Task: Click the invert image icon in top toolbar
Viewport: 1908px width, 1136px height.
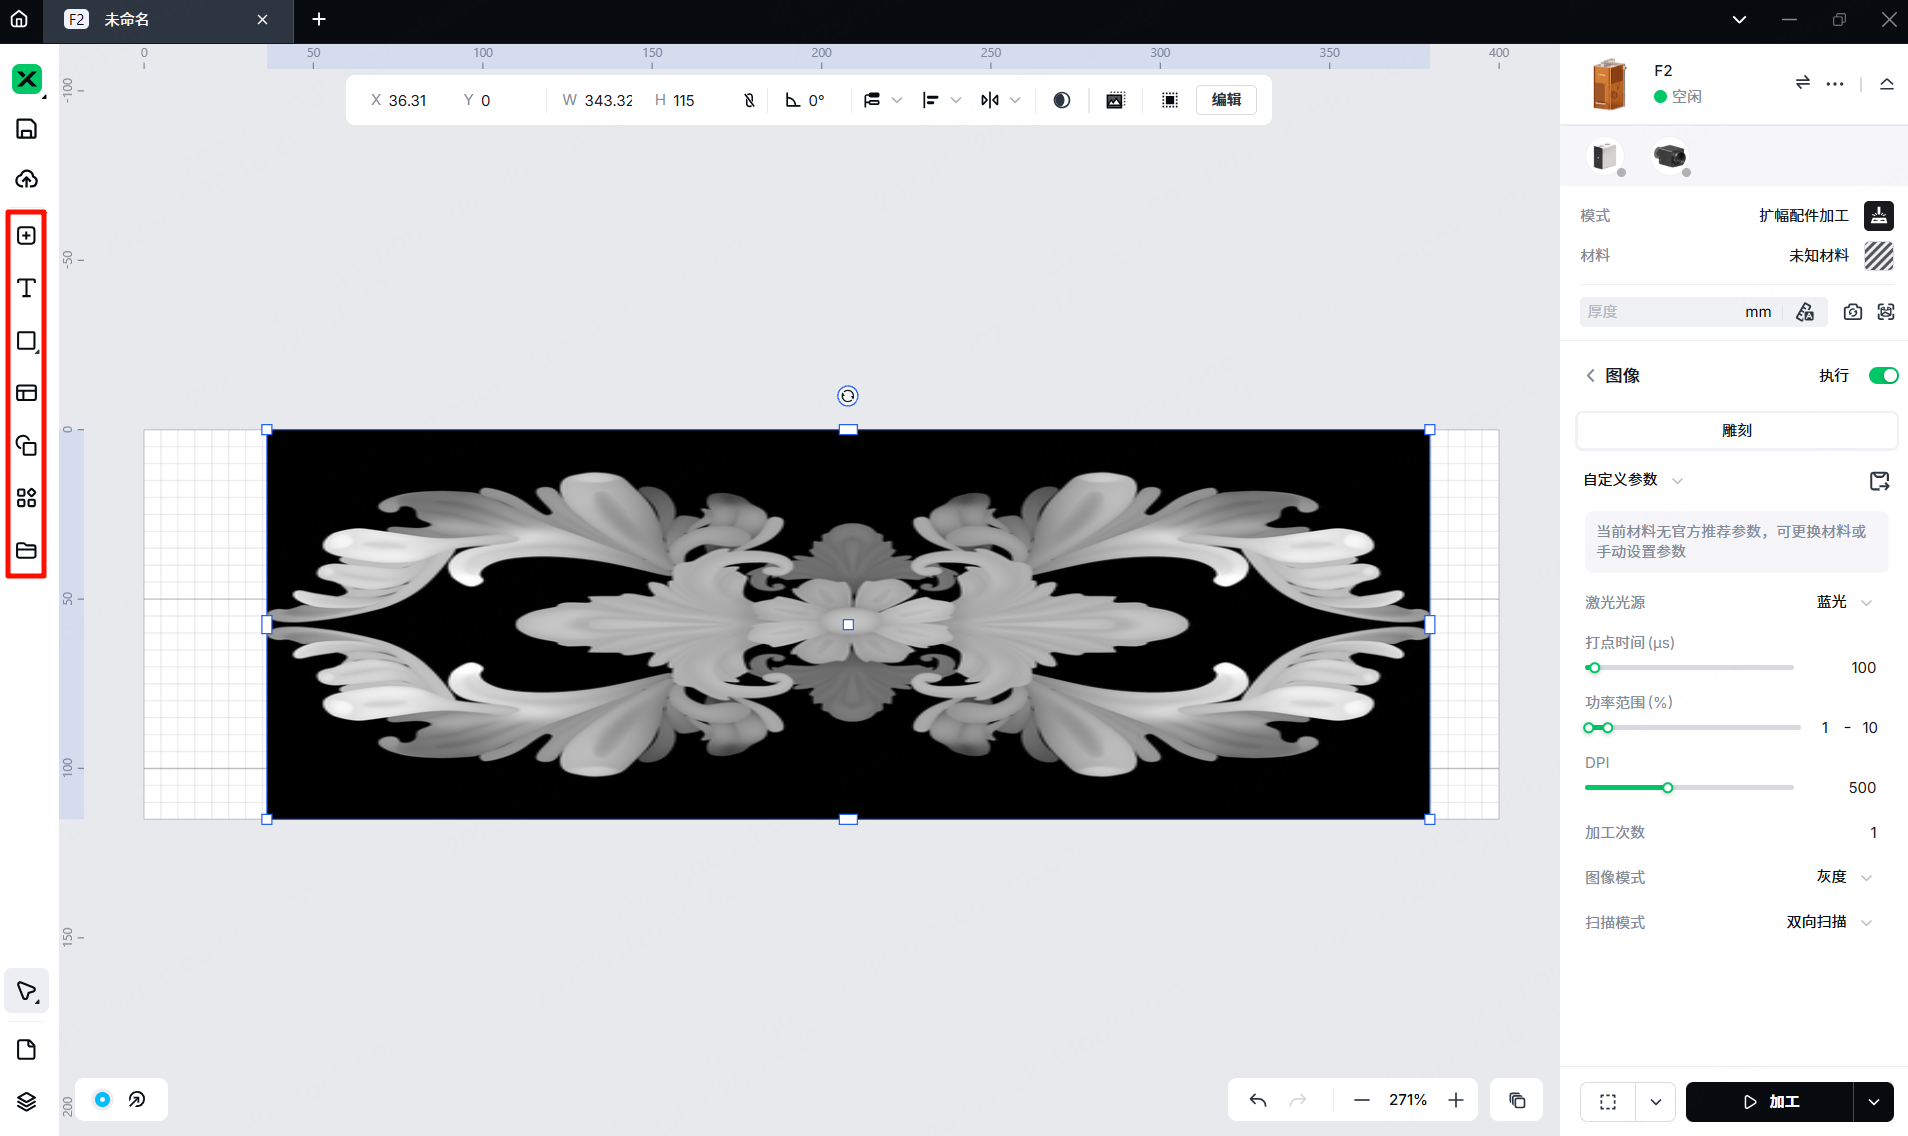Action: pyautogui.click(x=1061, y=100)
